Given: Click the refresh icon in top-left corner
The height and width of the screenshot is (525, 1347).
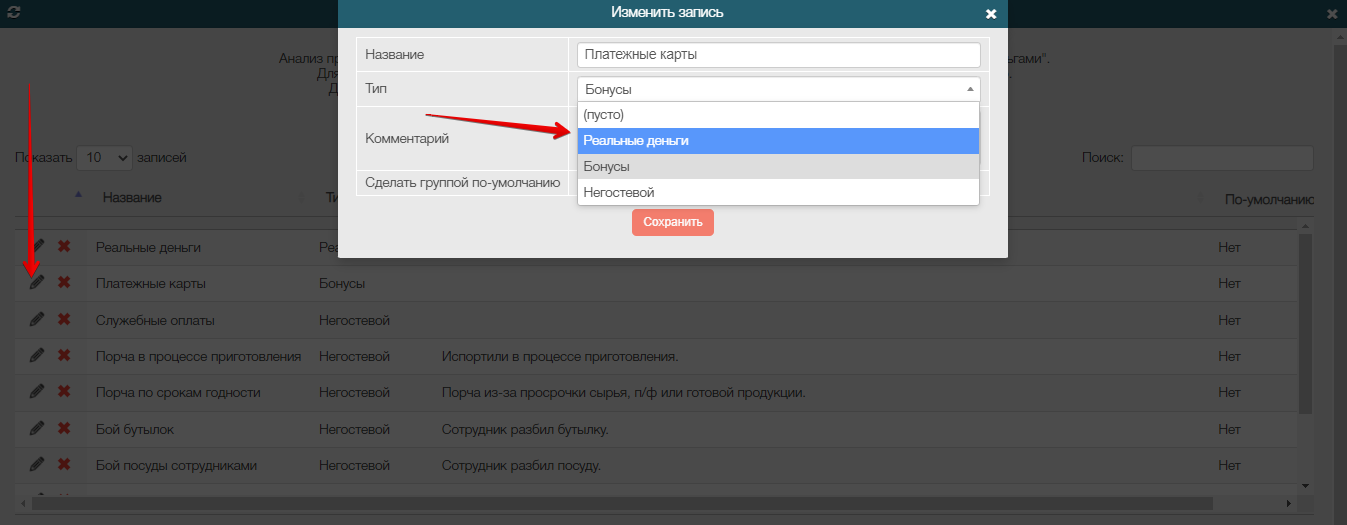Looking at the screenshot, I should [14, 14].
